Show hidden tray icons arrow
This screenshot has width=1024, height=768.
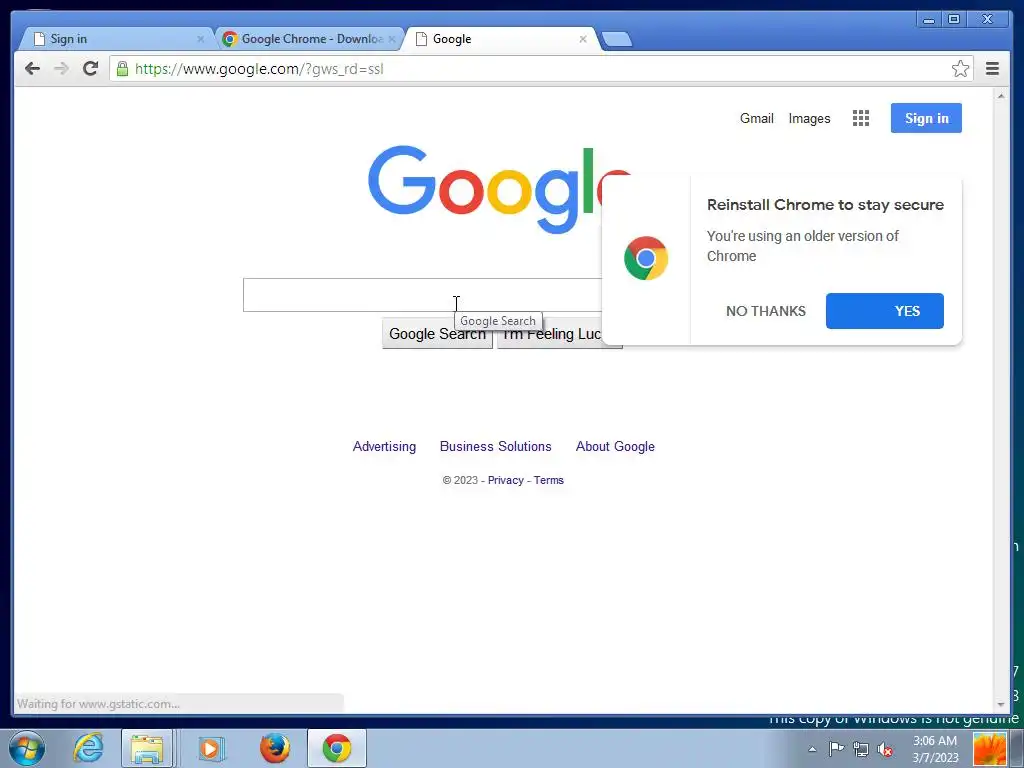point(812,749)
